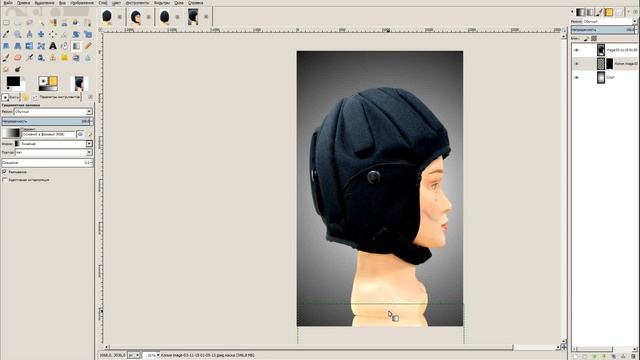The width and height of the screenshot is (640, 360).
Task: Toggle lock pixels in Layers panel
Action: 586,38
